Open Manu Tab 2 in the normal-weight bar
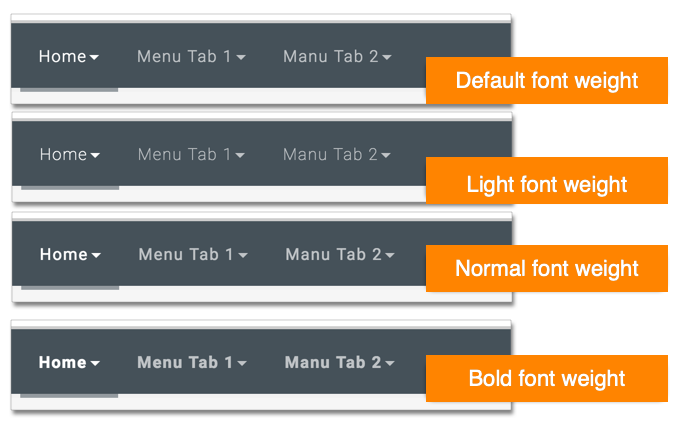Viewport: 685px width, 423px height. (333, 254)
